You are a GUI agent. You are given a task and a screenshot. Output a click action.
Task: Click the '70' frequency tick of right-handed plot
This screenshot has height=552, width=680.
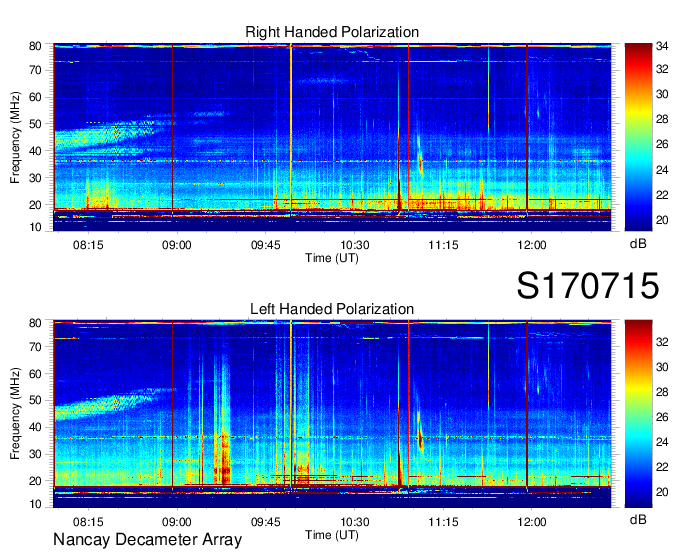pos(36,70)
